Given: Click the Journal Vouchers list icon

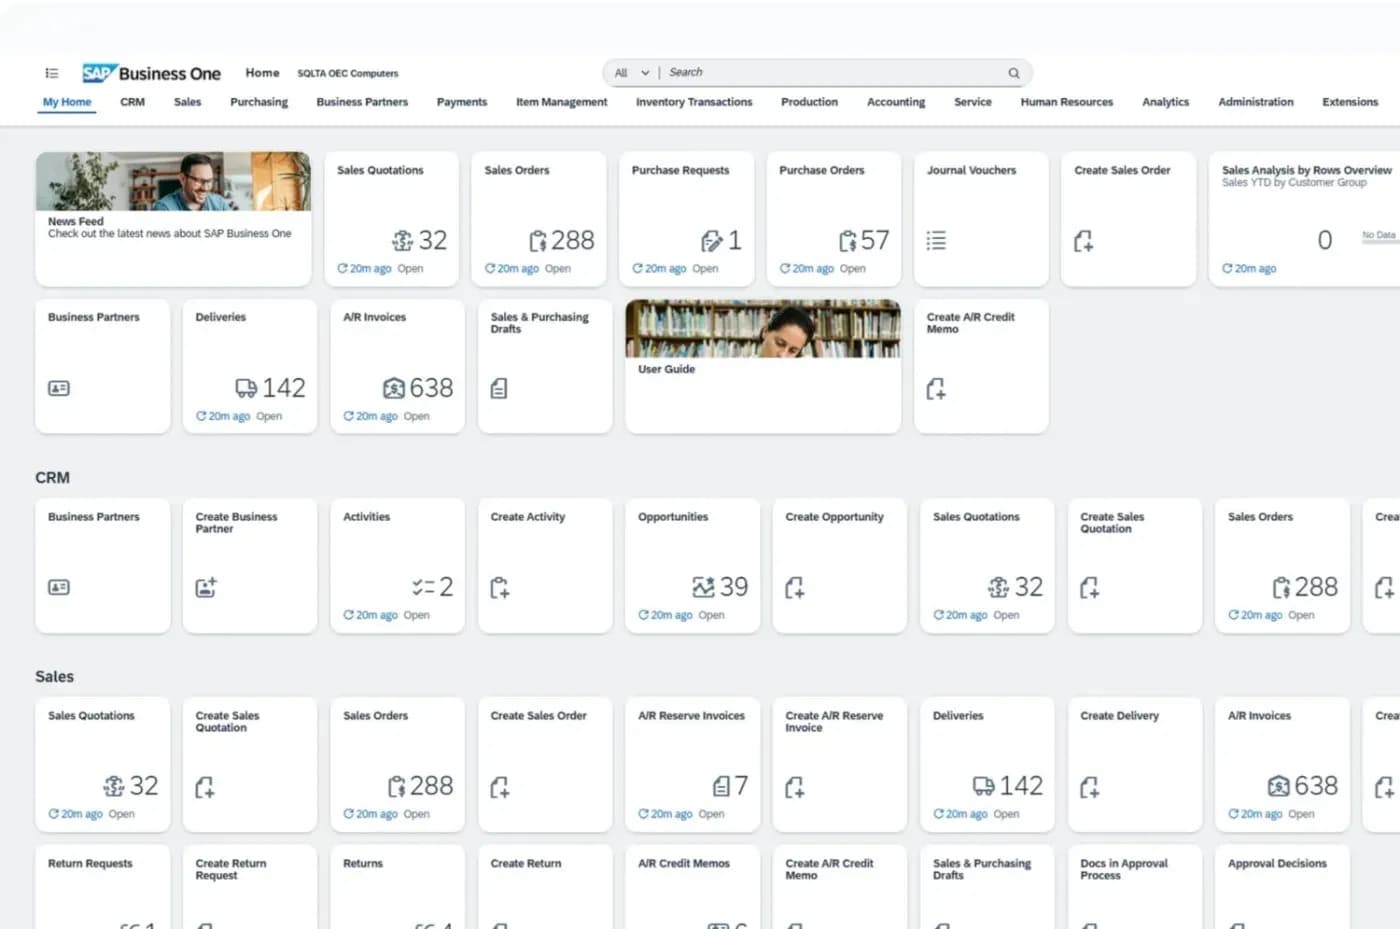Looking at the screenshot, I should pos(936,241).
